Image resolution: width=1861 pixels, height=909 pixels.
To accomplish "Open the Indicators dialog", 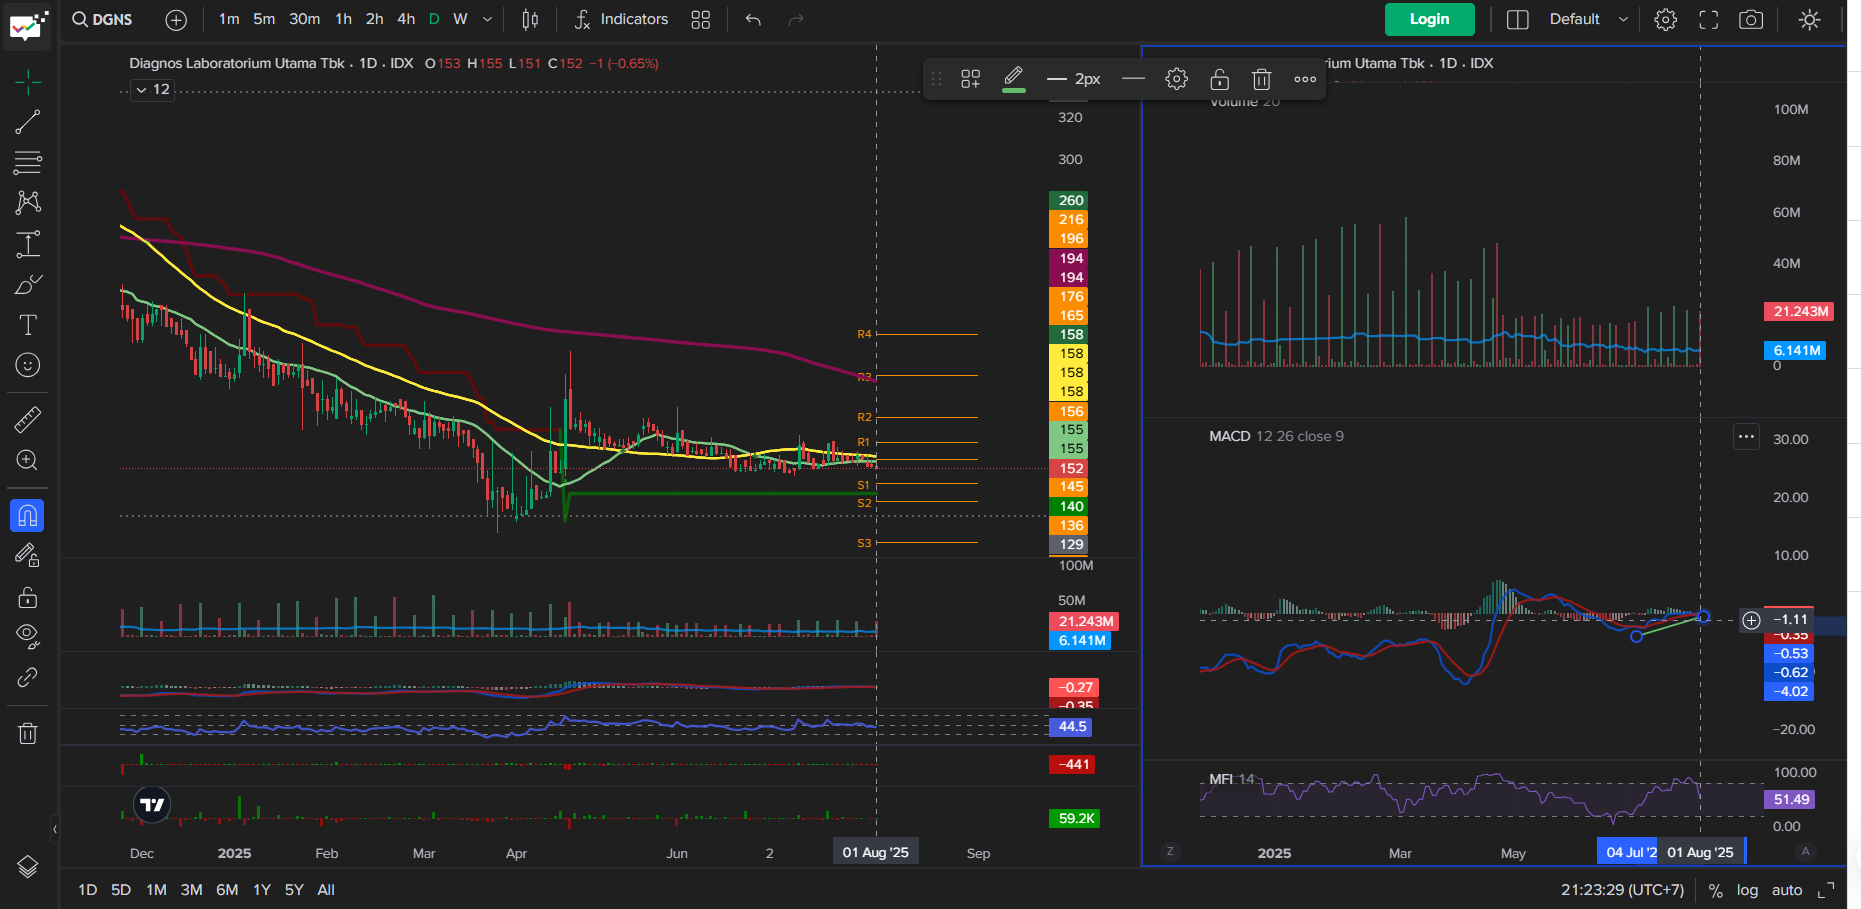I will coord(621,19).
